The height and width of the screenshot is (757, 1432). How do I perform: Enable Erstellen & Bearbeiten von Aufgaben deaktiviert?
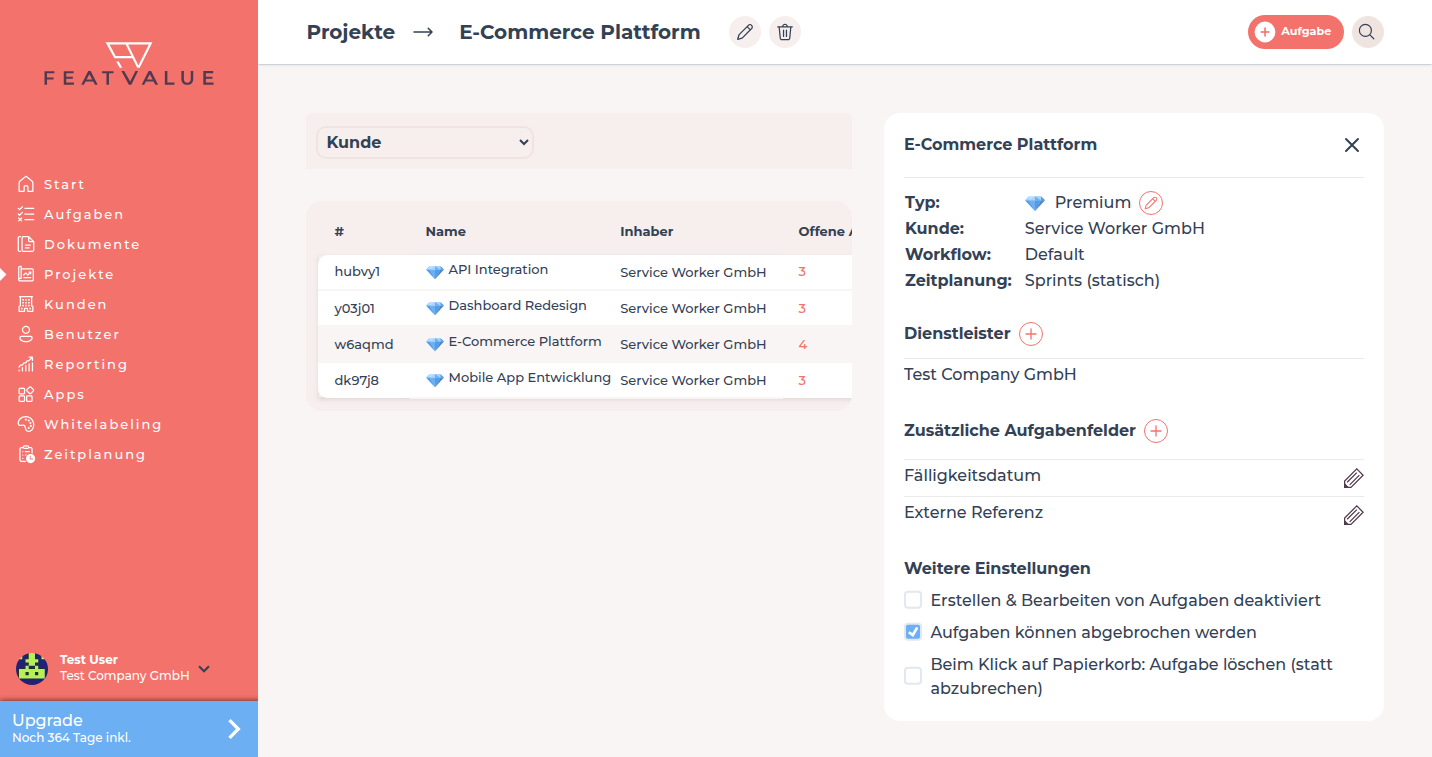pos(913,600)
